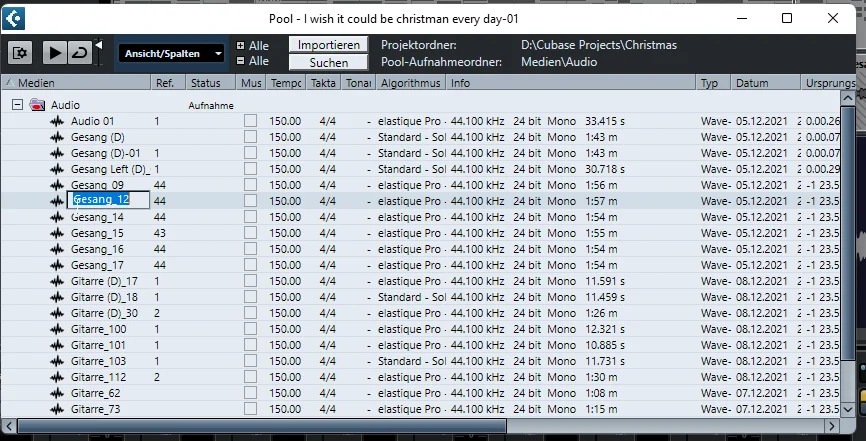This screenshot has width=866, height=441.
Task: Click the Gesang_12 name edit field
Action: tap(108, 200)
